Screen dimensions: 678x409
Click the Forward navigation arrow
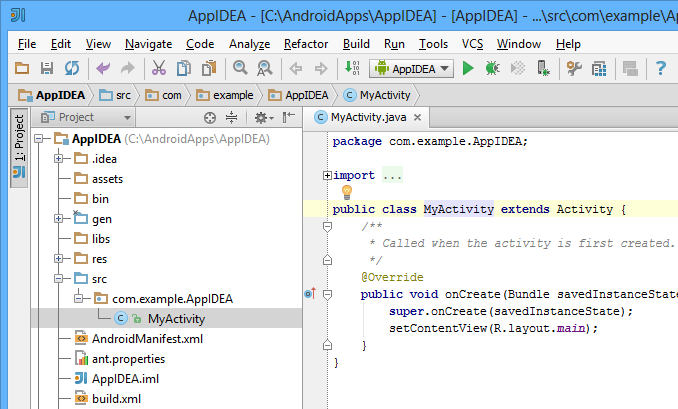coord(321,68)
